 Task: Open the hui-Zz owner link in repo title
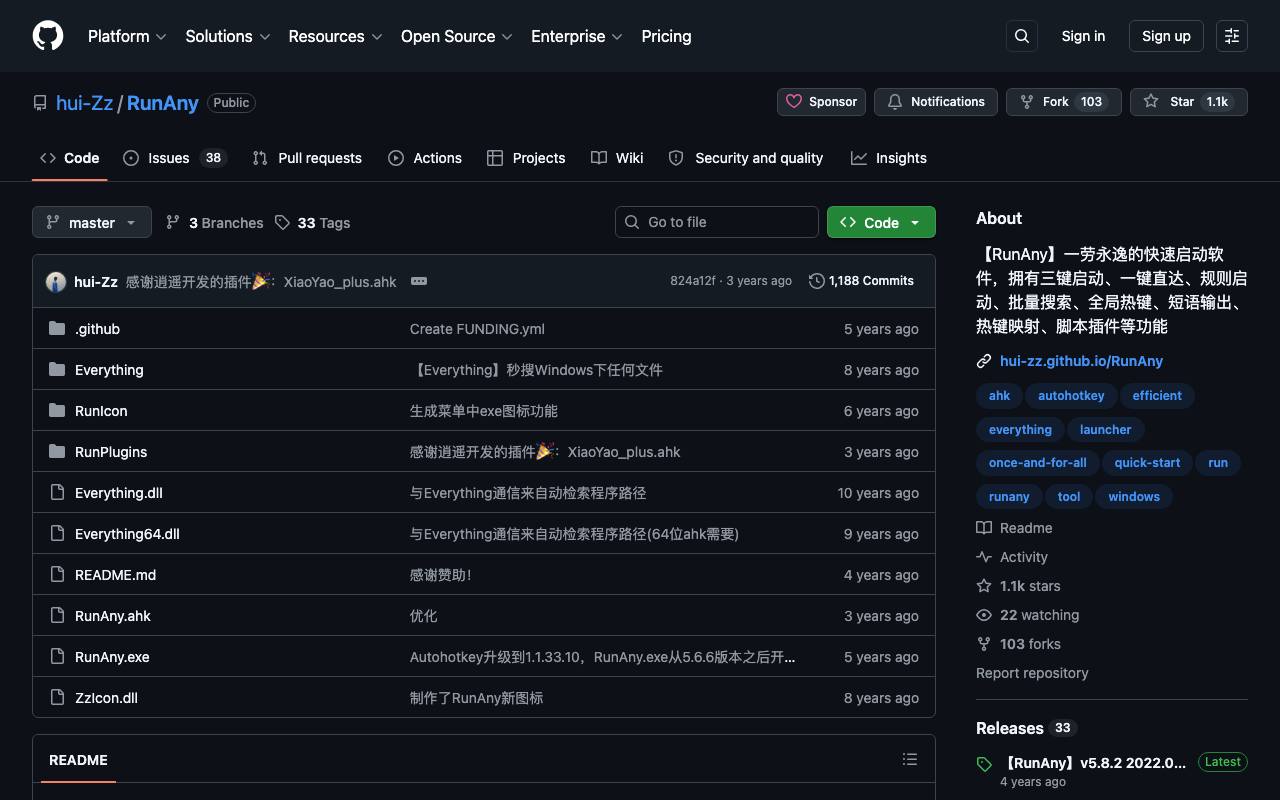(85, 103)
